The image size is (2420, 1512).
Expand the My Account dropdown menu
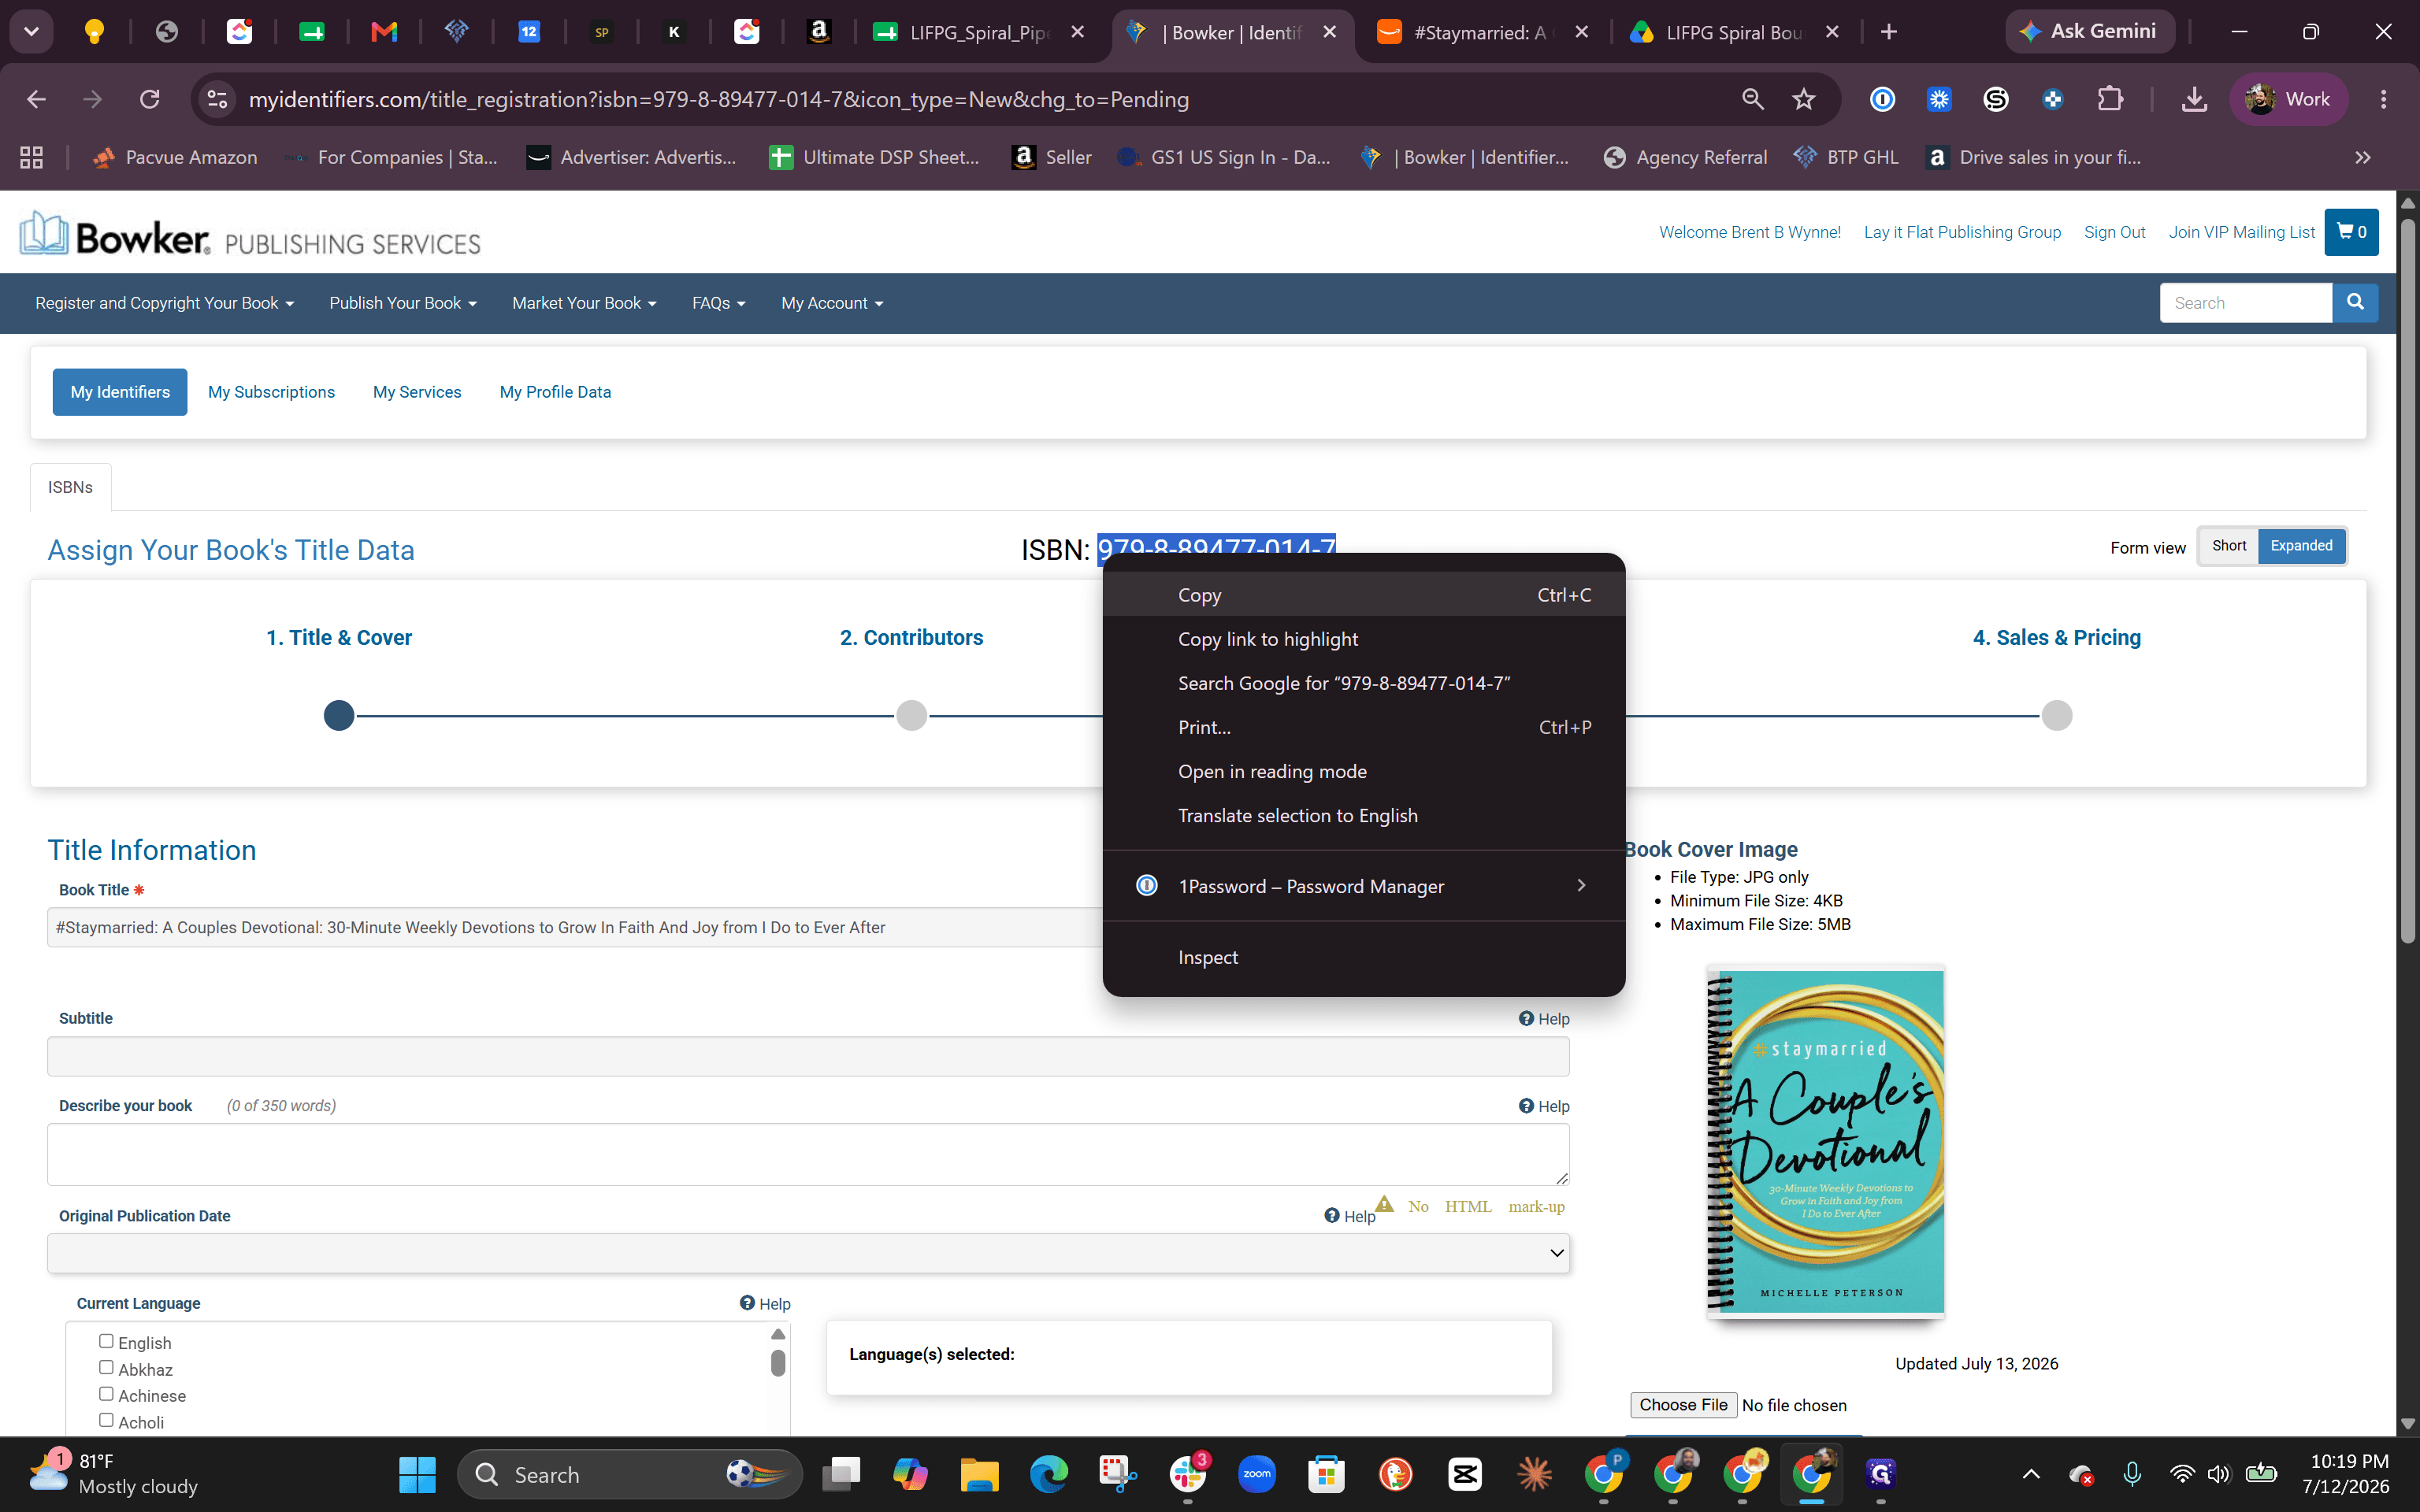click(x=832, y=303)
